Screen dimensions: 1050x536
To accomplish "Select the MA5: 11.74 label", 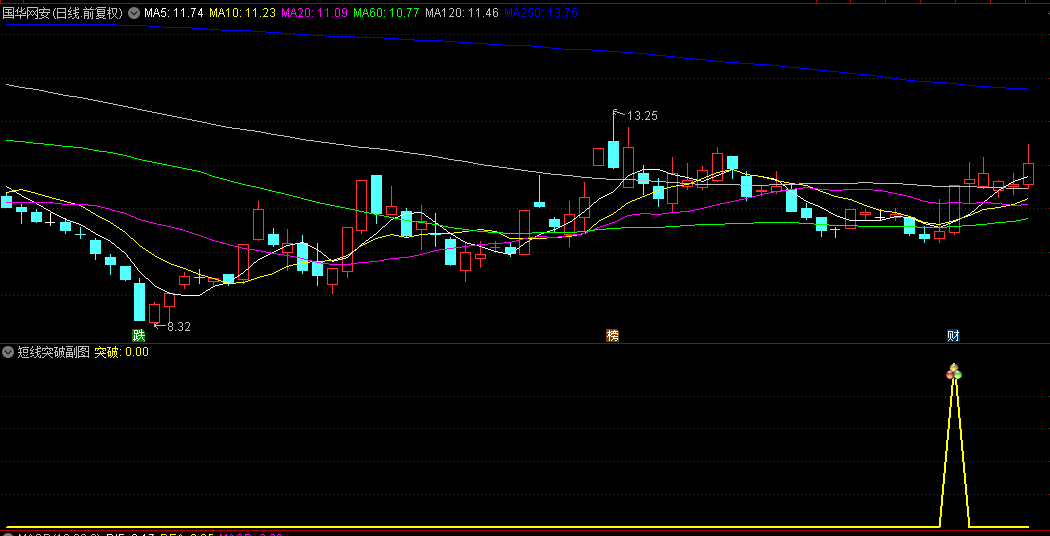I will tap(173, 13).
